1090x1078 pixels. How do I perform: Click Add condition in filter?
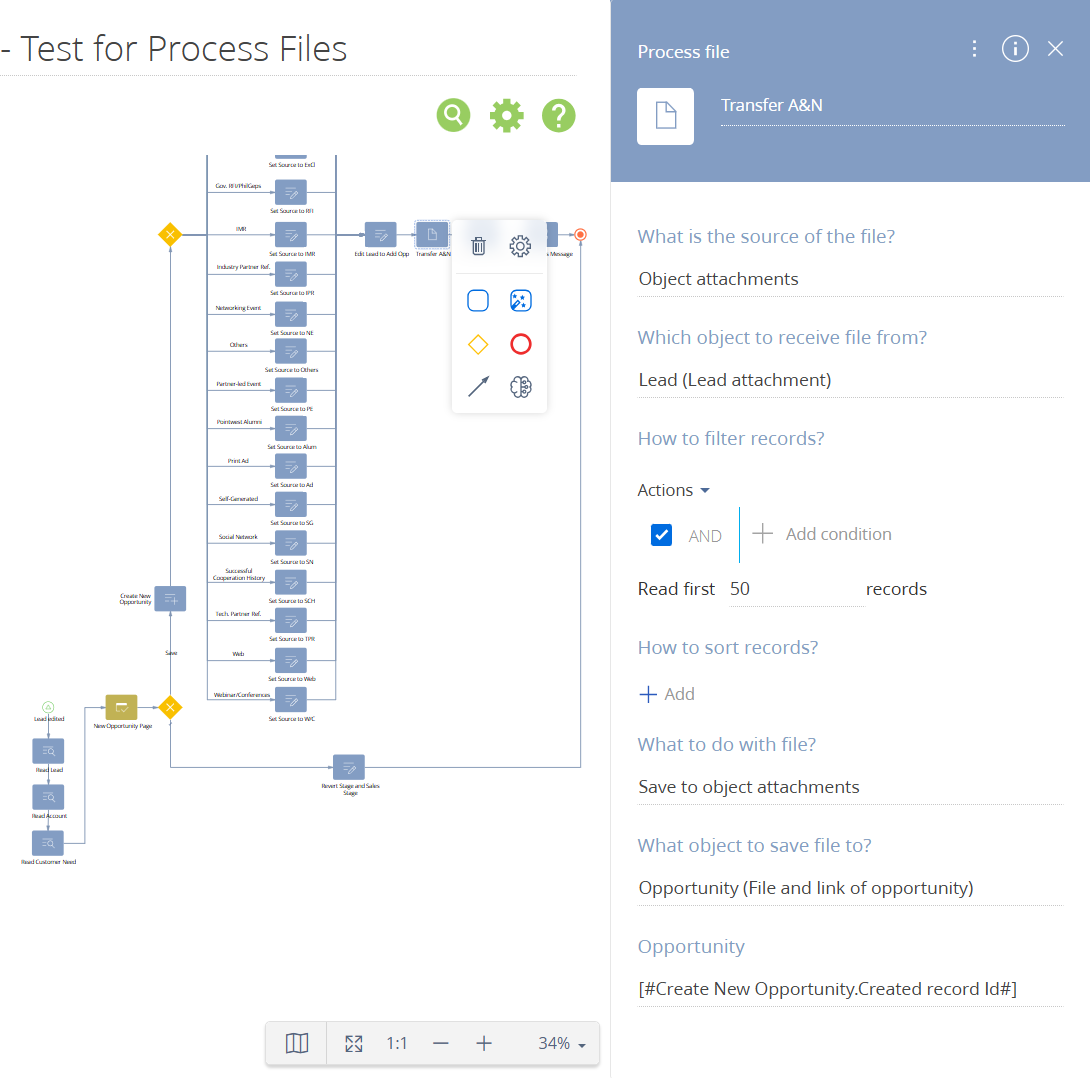(822, 534)
